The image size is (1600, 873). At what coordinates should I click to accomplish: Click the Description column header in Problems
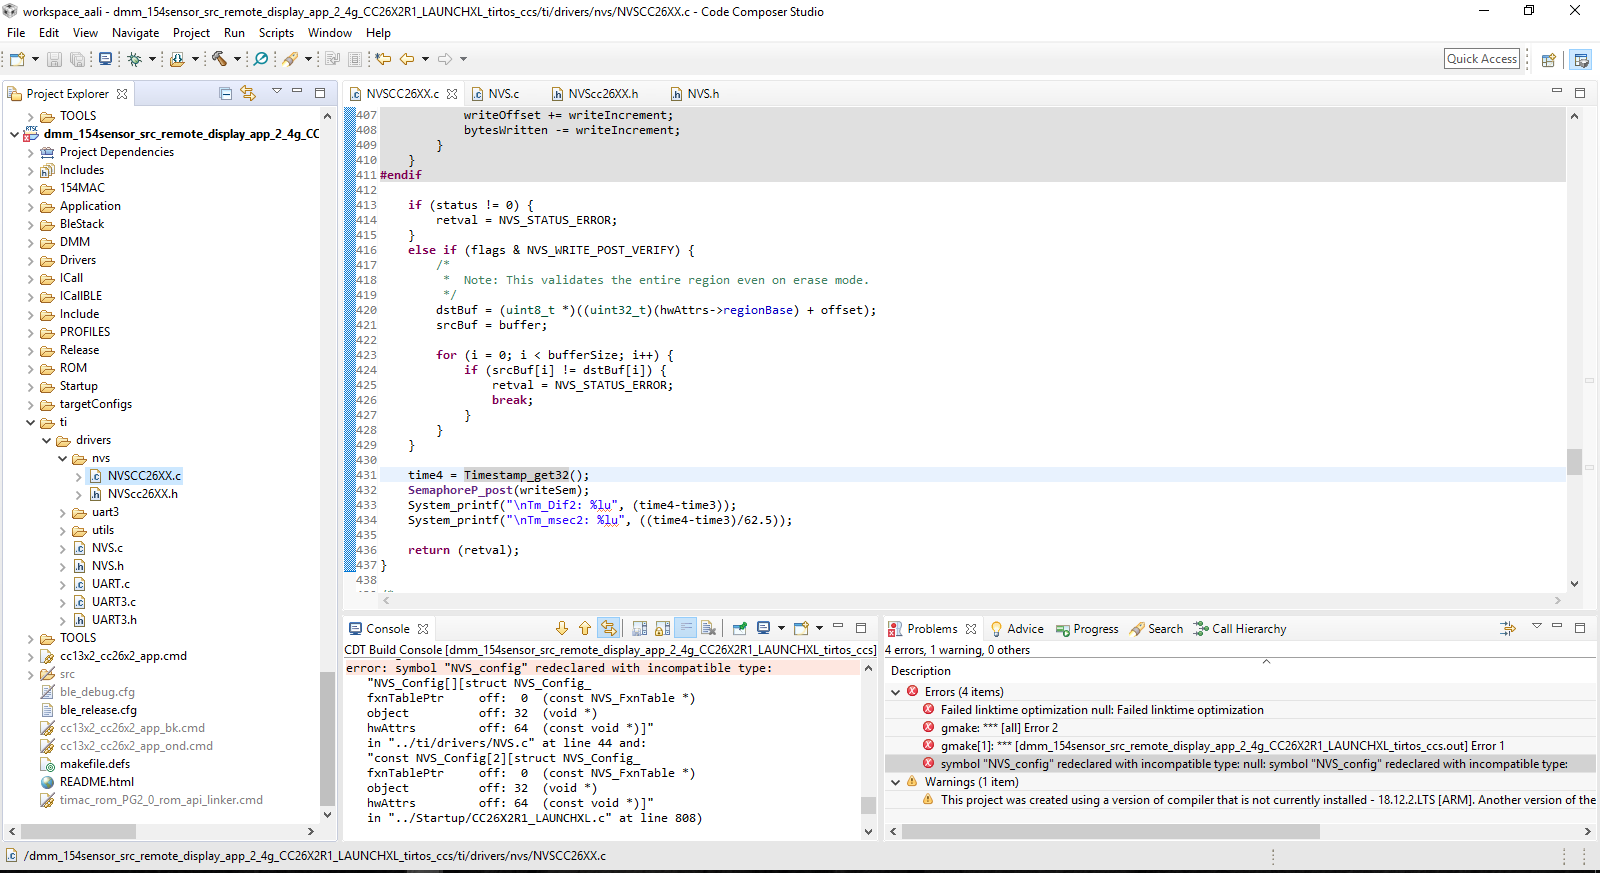pyautogui.click(x=921, y=671)
